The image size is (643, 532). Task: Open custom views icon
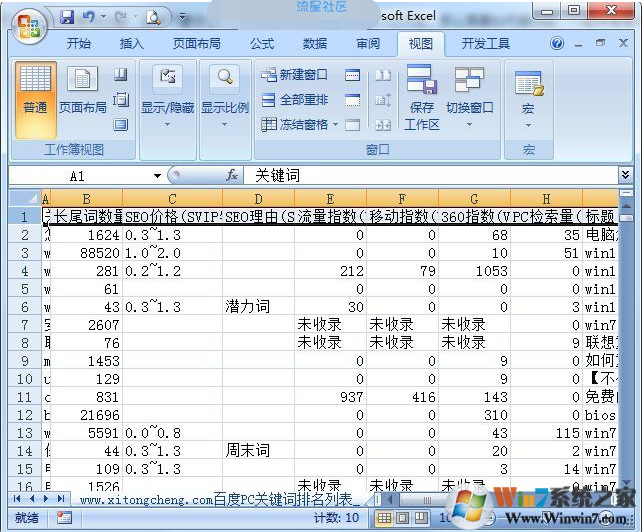pyautogui.click(x=121, y=100)
